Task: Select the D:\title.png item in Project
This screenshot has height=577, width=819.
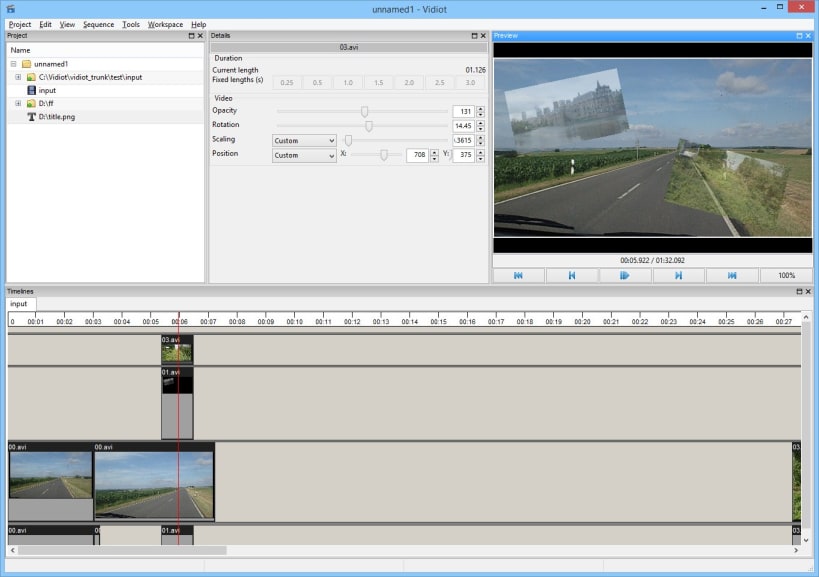Action: point(55,117)
